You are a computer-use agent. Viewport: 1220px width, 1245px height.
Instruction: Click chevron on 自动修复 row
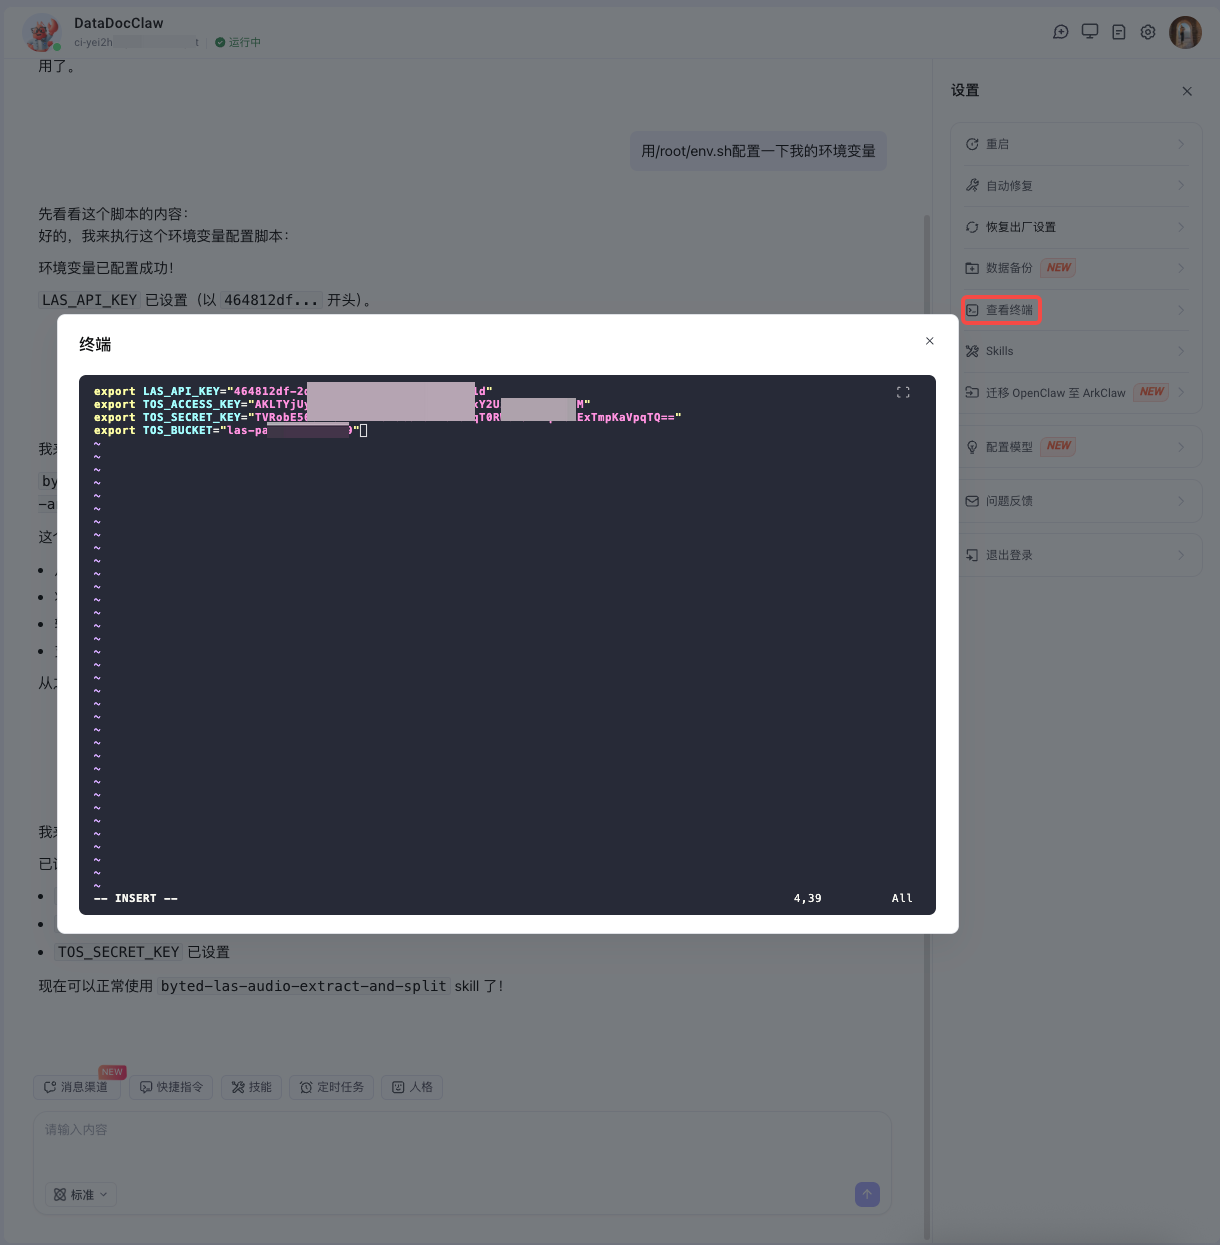point(1181,185)
